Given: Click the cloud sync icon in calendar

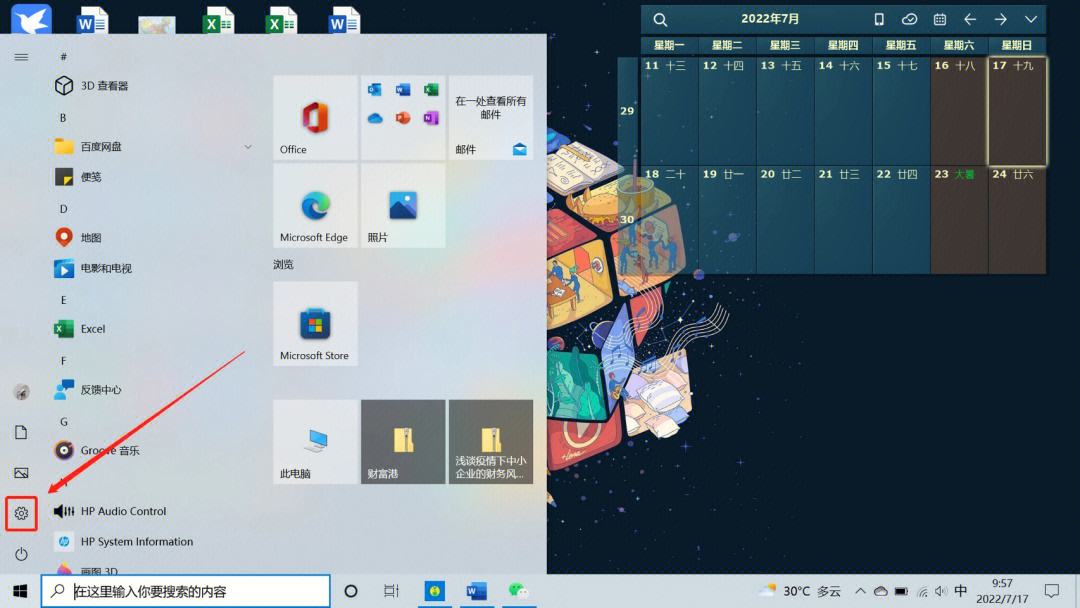Looking at the screenshot, I should [x=909, y=19].
